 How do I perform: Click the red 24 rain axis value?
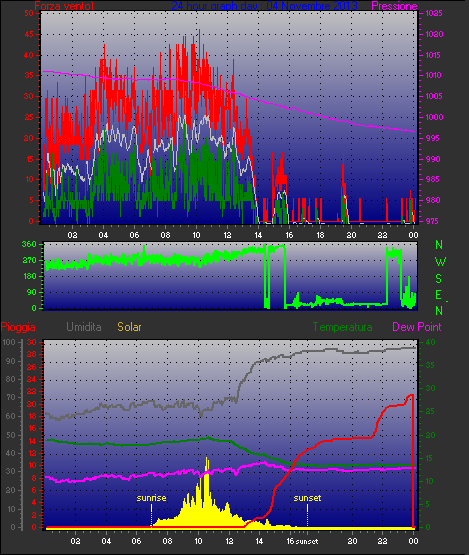[32, 379]
